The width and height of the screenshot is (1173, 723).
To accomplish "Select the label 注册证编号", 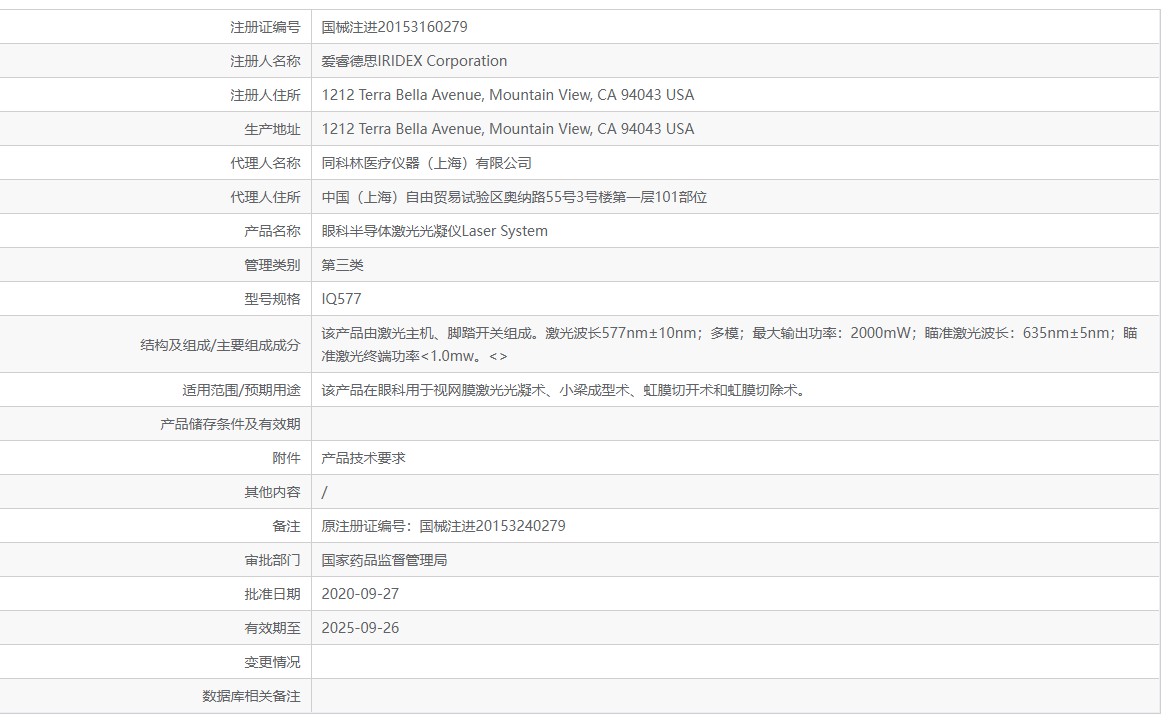I will click(265, 27).
